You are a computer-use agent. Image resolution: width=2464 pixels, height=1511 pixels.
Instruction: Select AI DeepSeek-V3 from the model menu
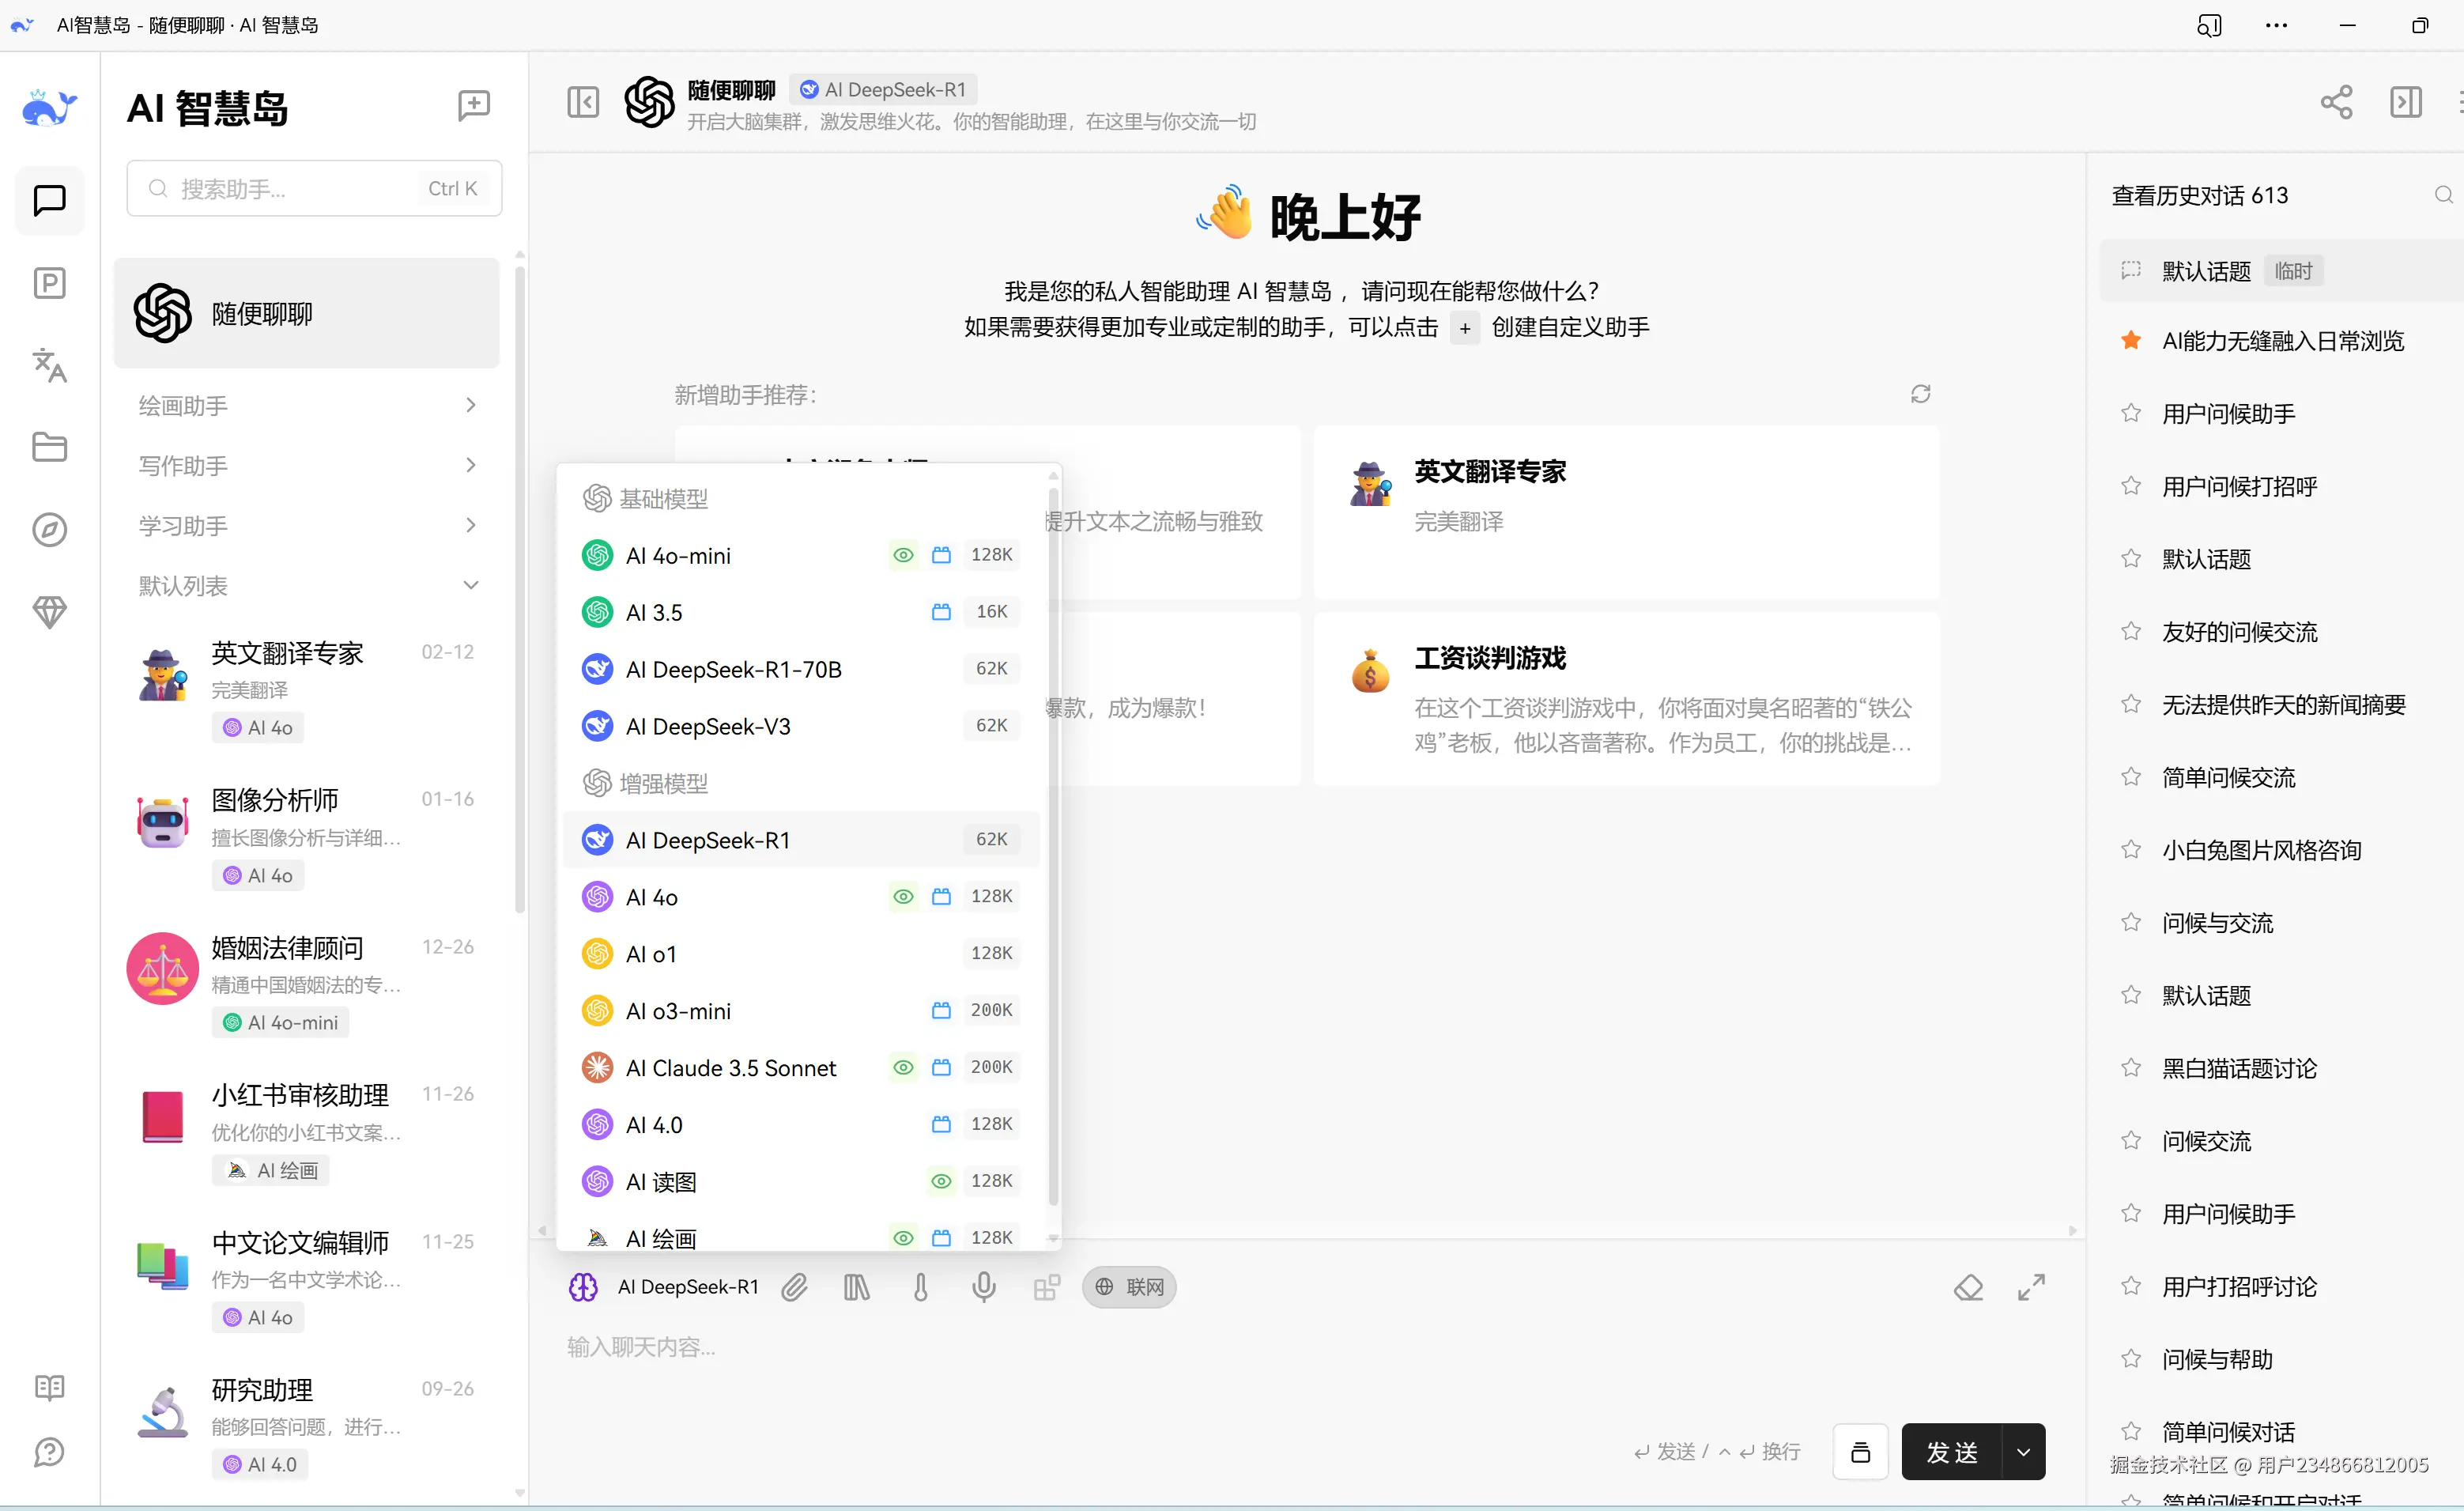[x=709, y=726]
